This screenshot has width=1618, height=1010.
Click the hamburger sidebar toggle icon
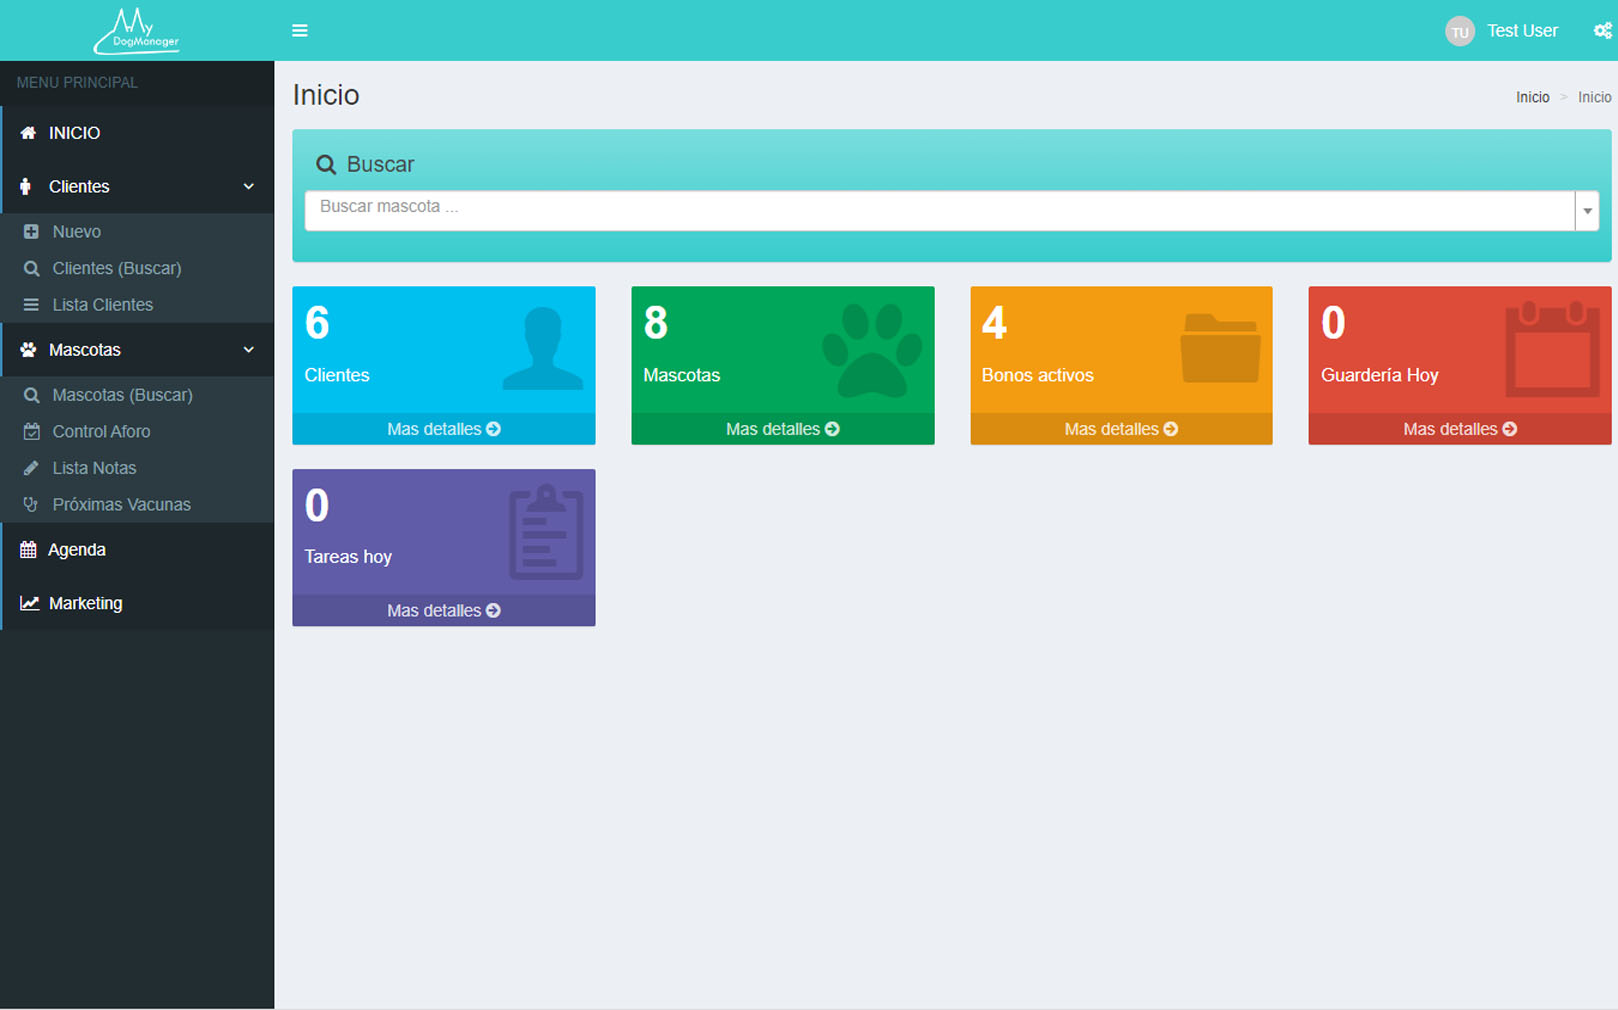click(x=299, y=31)
